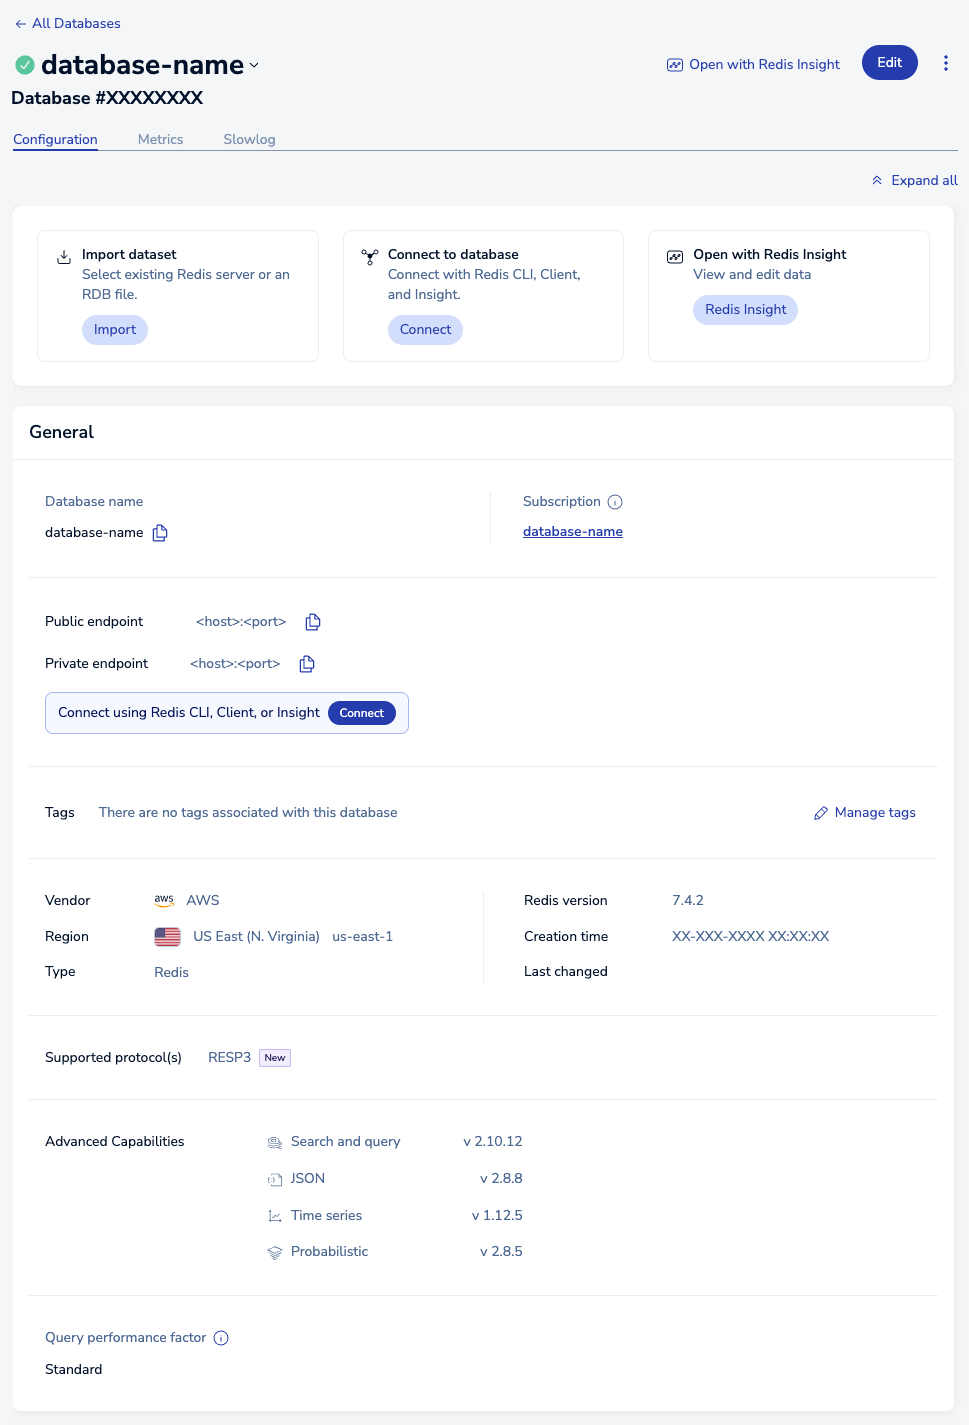Click the Expand all double-chevron icon
969x1425 pixels.
click(x=877, y=181)
